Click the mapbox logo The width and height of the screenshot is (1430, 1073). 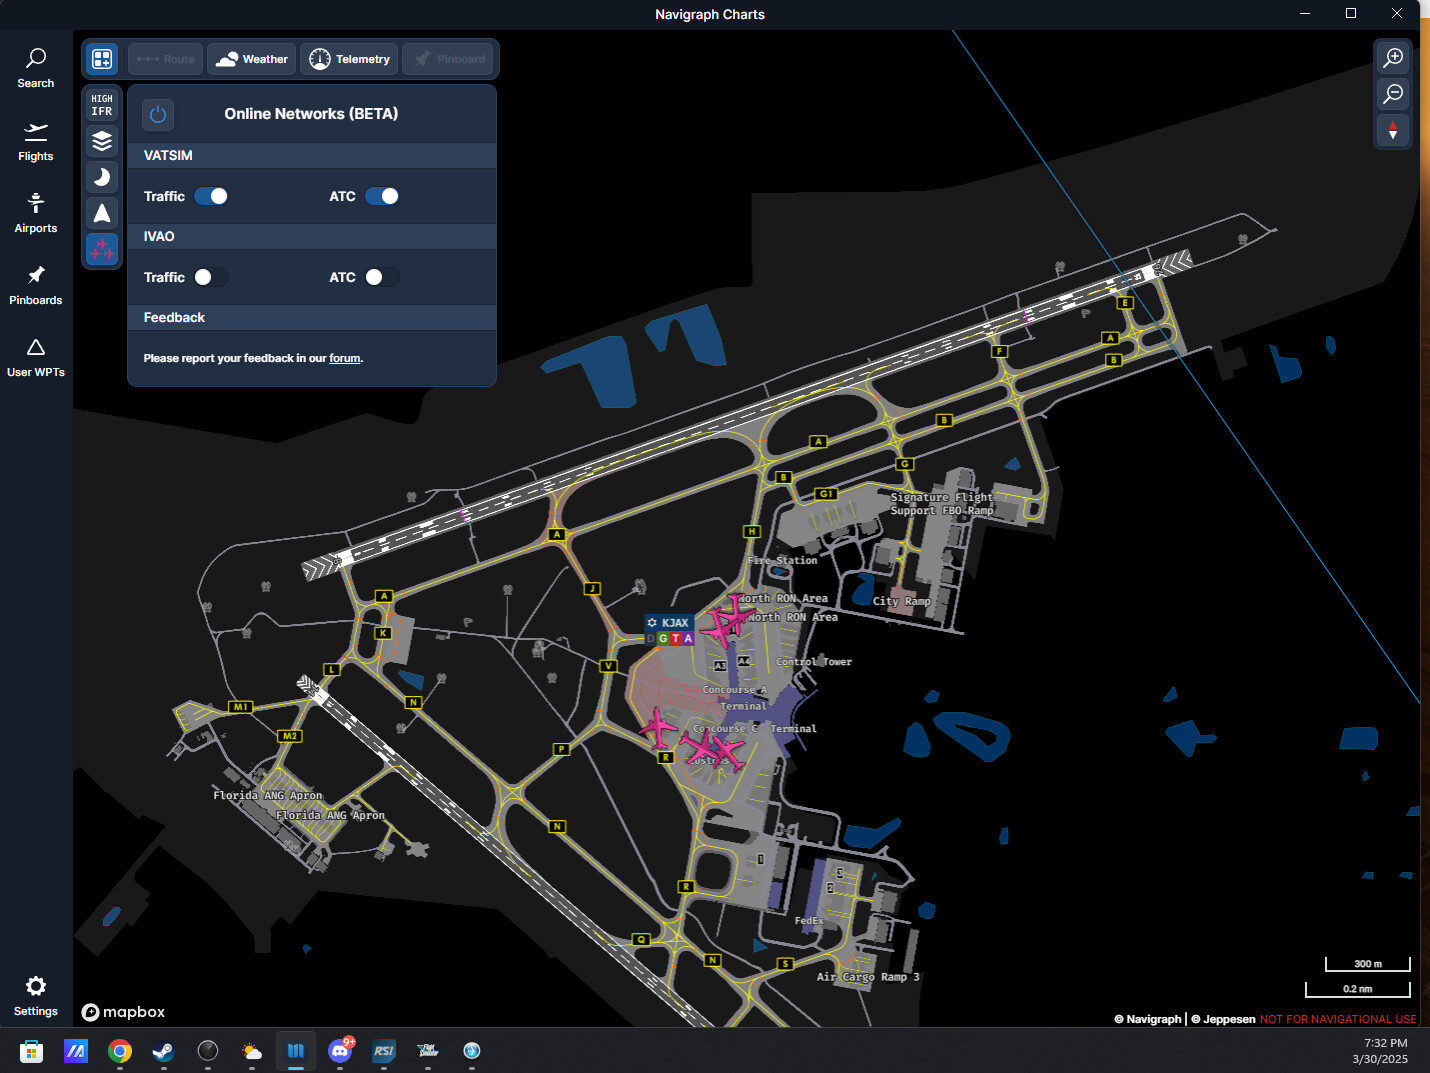123,1012
